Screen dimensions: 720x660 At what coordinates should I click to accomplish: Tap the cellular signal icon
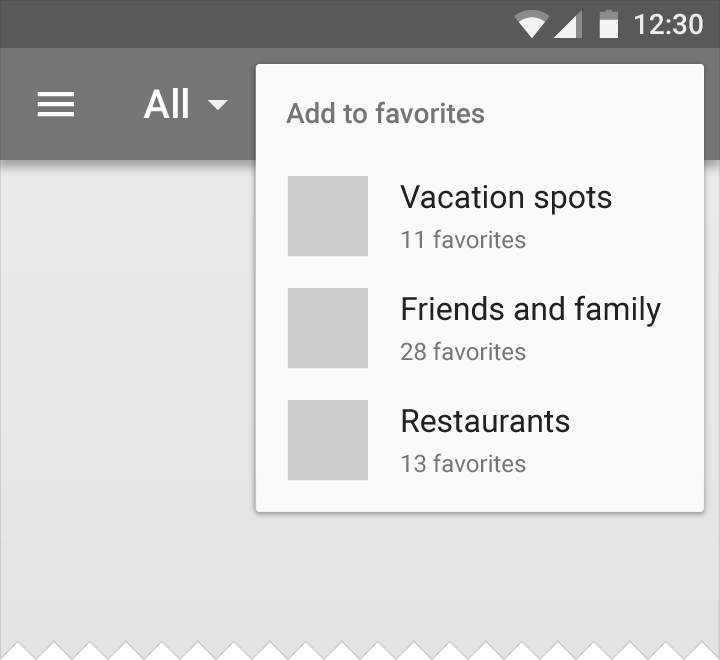pos(567,24)
